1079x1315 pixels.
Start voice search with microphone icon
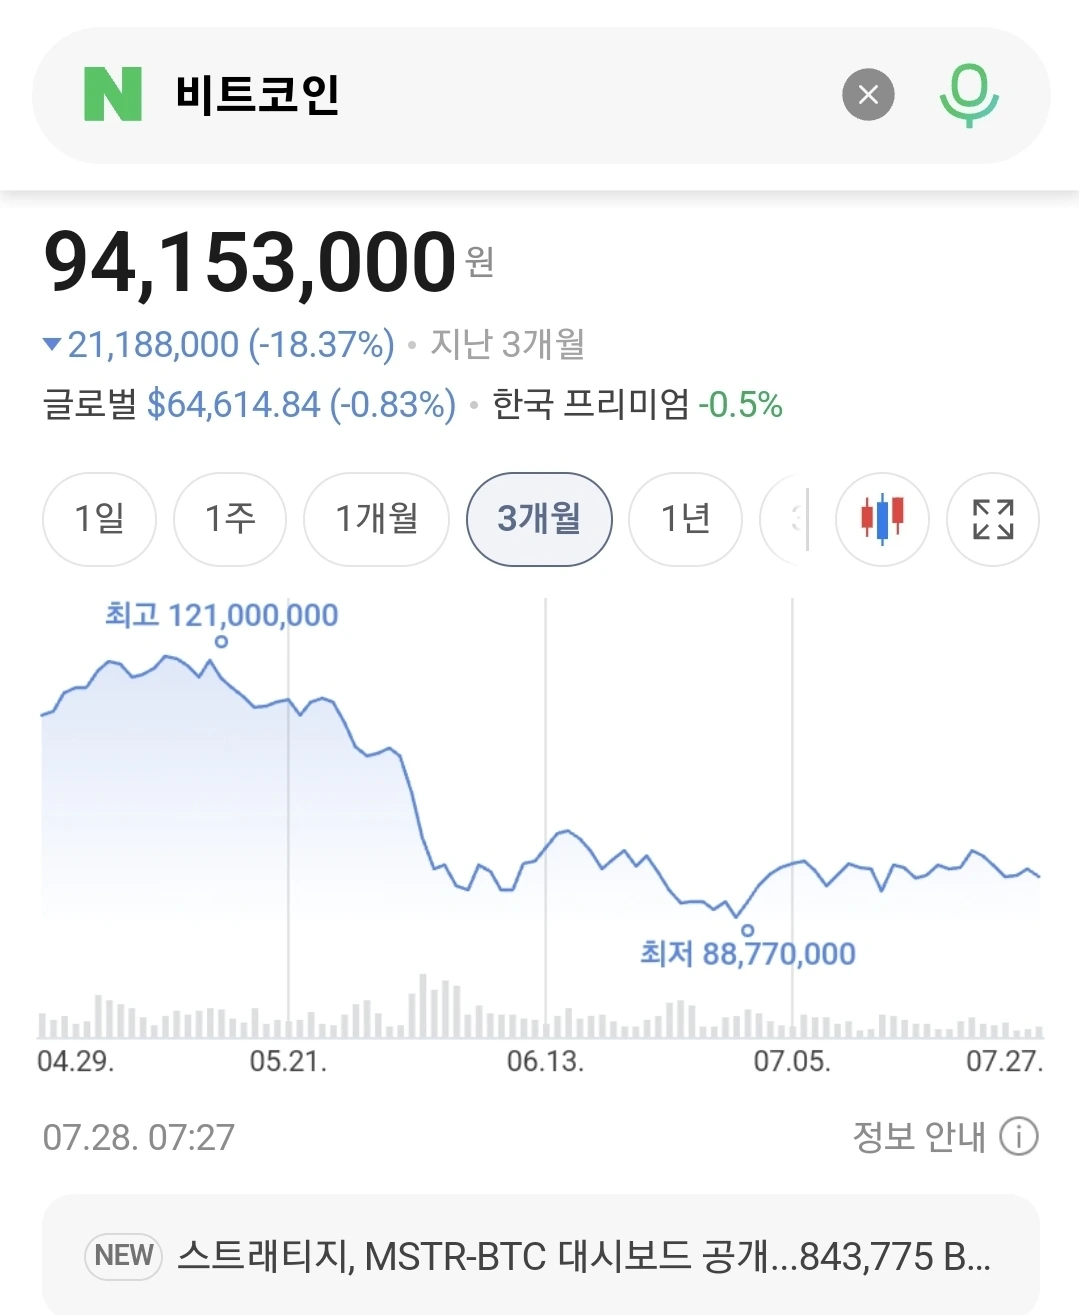[x=968, y=95]
